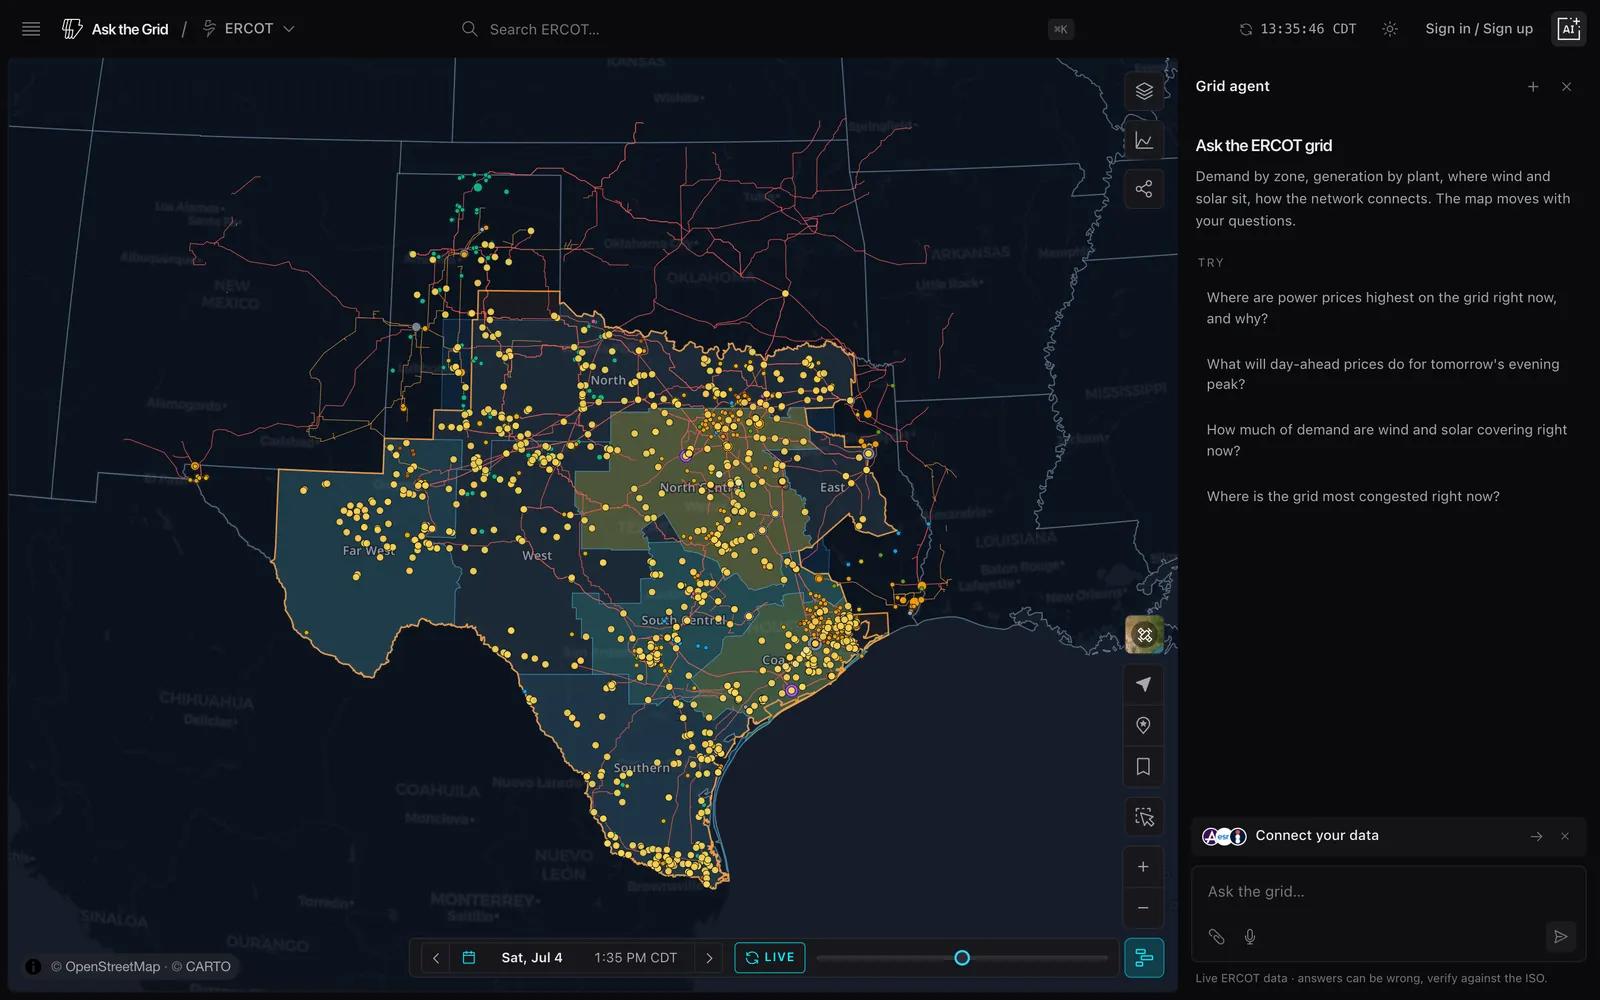Image resolution: width=1600 pixels, height=1000 pixels.
Task: Ask where the grid is most congested
Action: point(1387,496)
